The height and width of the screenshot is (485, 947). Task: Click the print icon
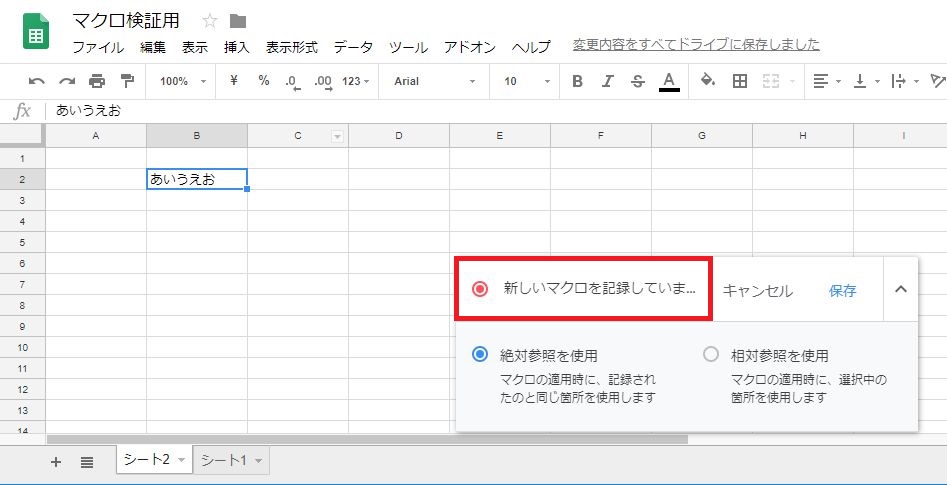97,81
